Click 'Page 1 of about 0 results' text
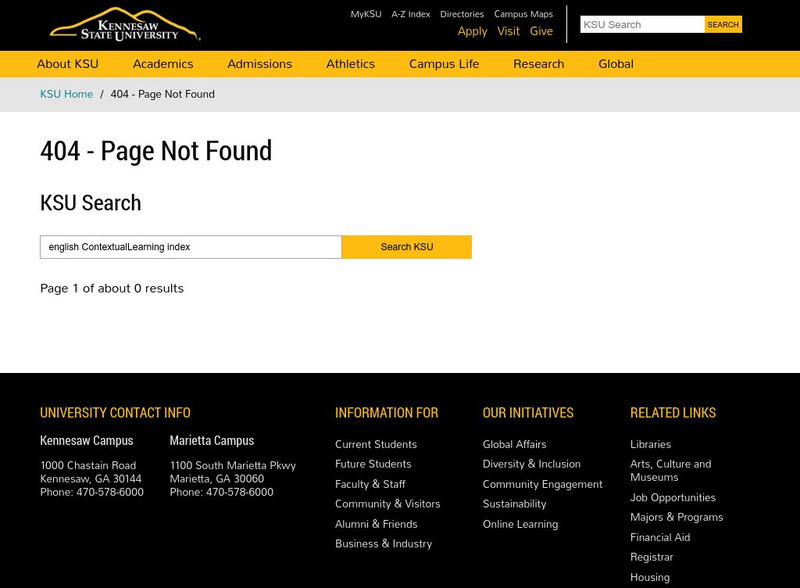Screen dimensions: 800x588 (112, 289)
